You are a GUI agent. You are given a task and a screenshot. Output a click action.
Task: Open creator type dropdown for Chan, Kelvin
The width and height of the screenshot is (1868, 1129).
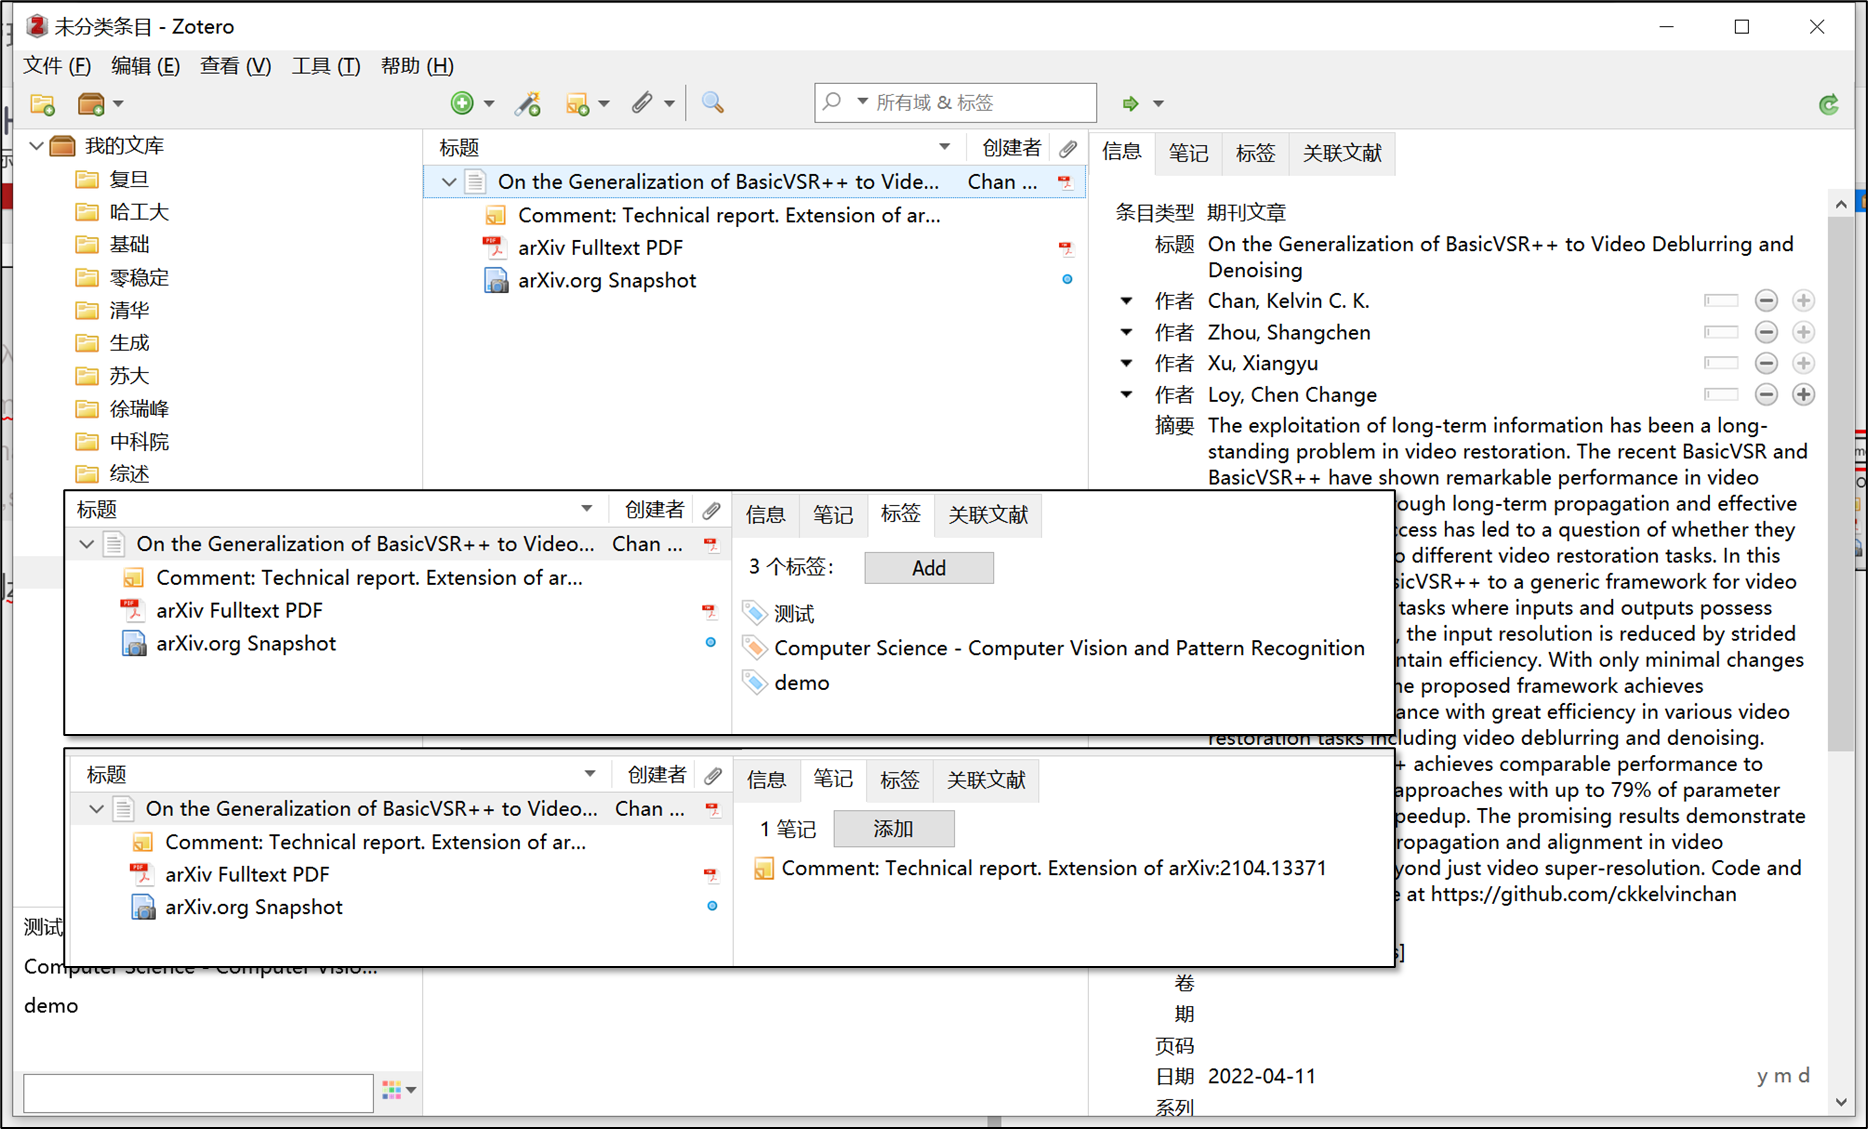click(x=1127, y=301)
